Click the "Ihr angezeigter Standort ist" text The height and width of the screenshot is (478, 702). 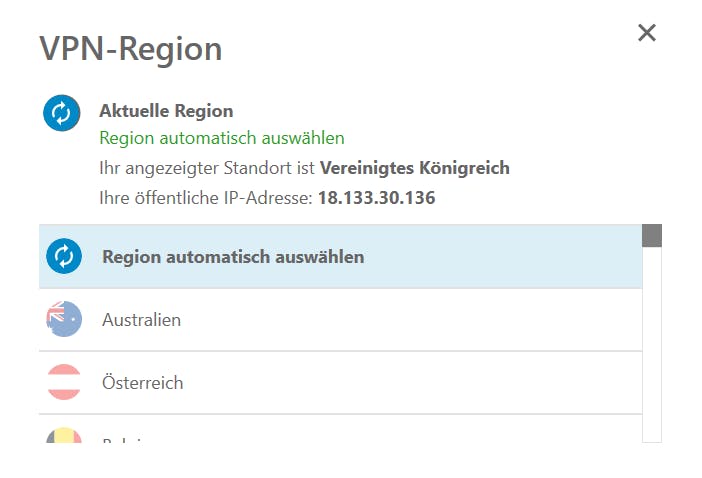207,168
